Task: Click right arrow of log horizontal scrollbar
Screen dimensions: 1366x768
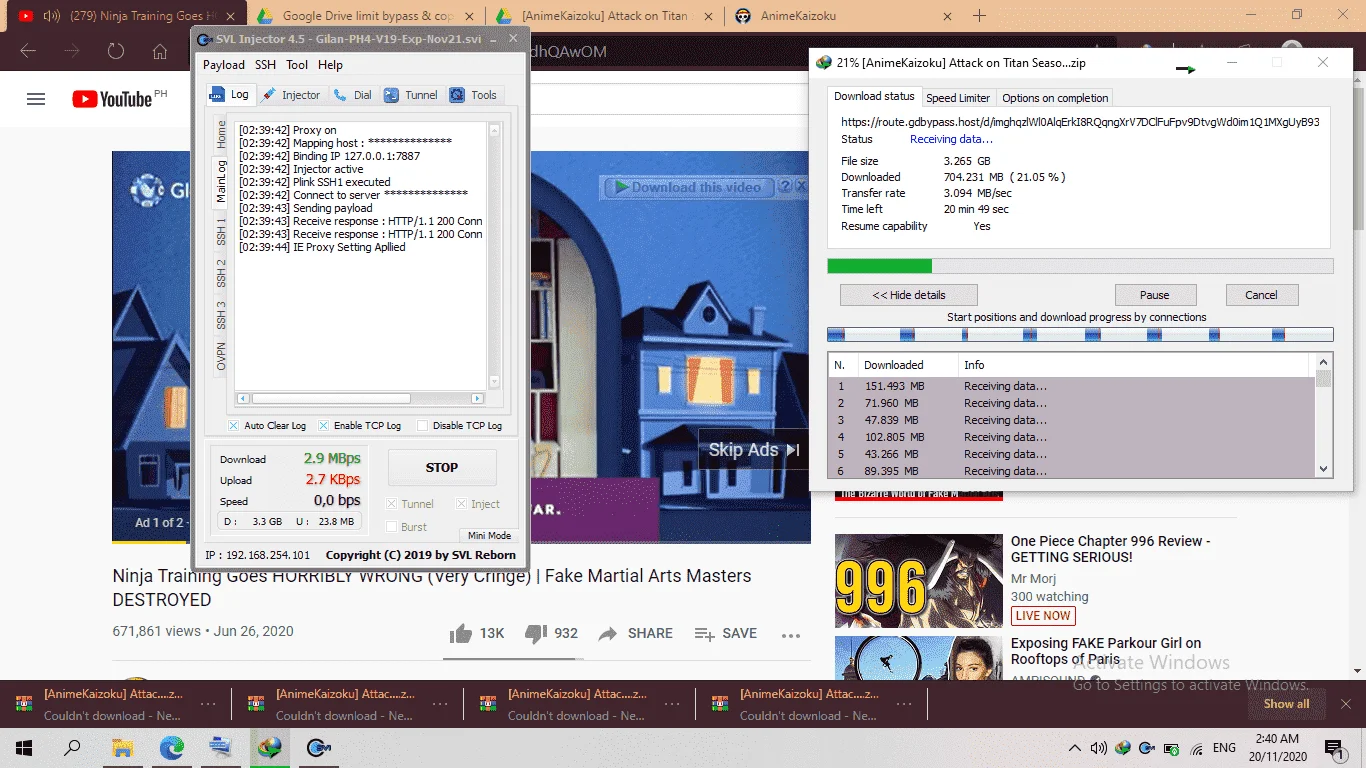Action: point(477,398)
